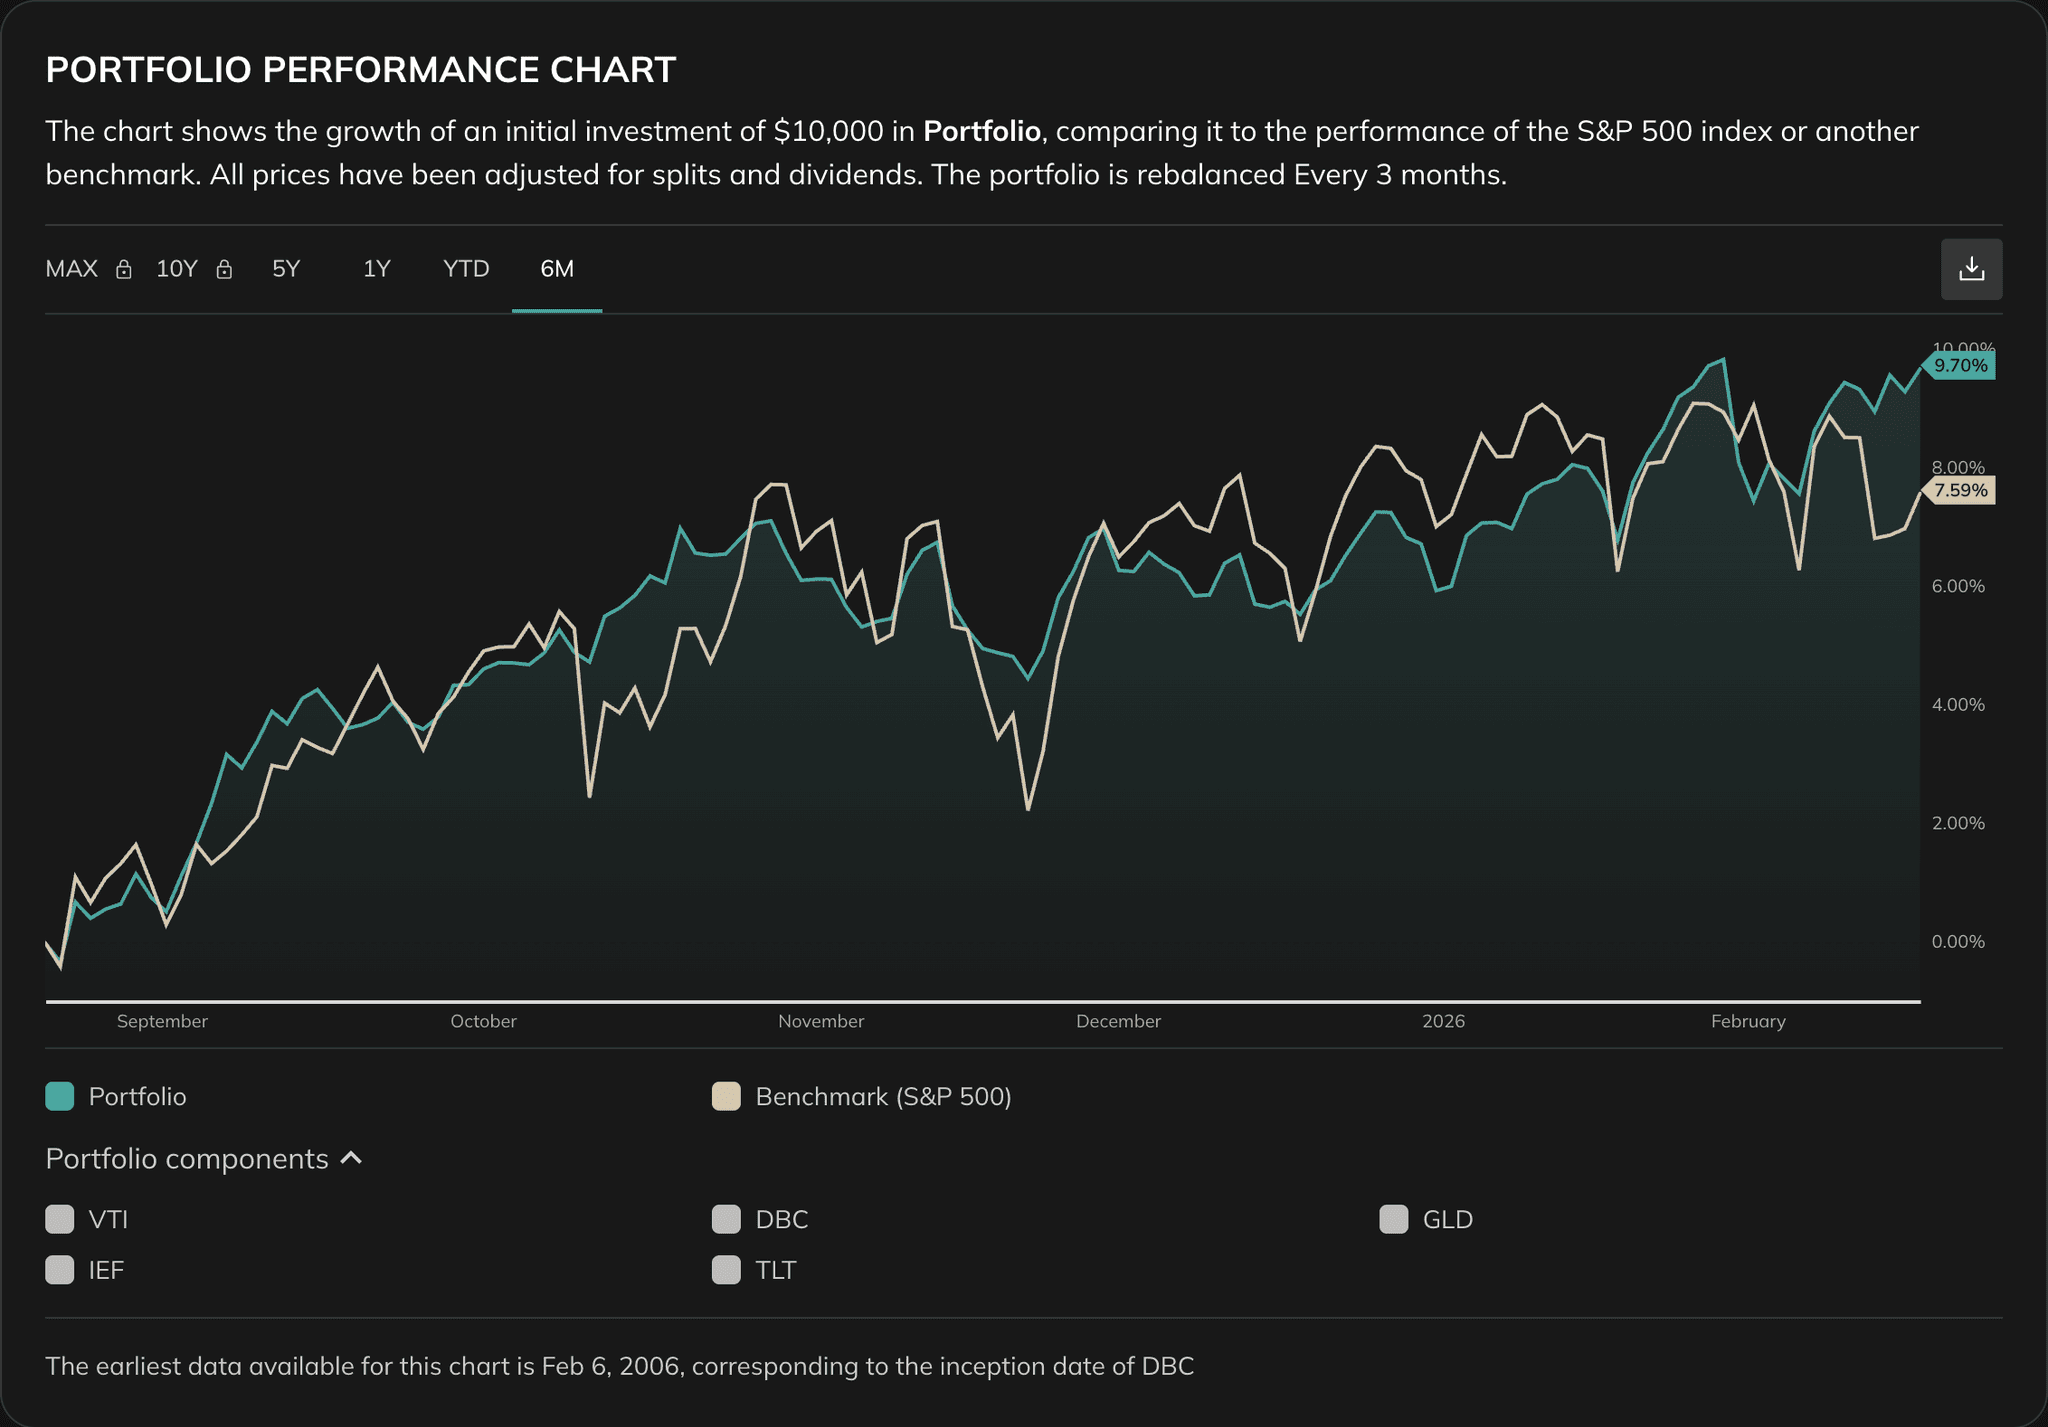Screen dimensions: 2048x1427
Task: Click the lock icon next to MAX
Action: [x=123, y=269]
